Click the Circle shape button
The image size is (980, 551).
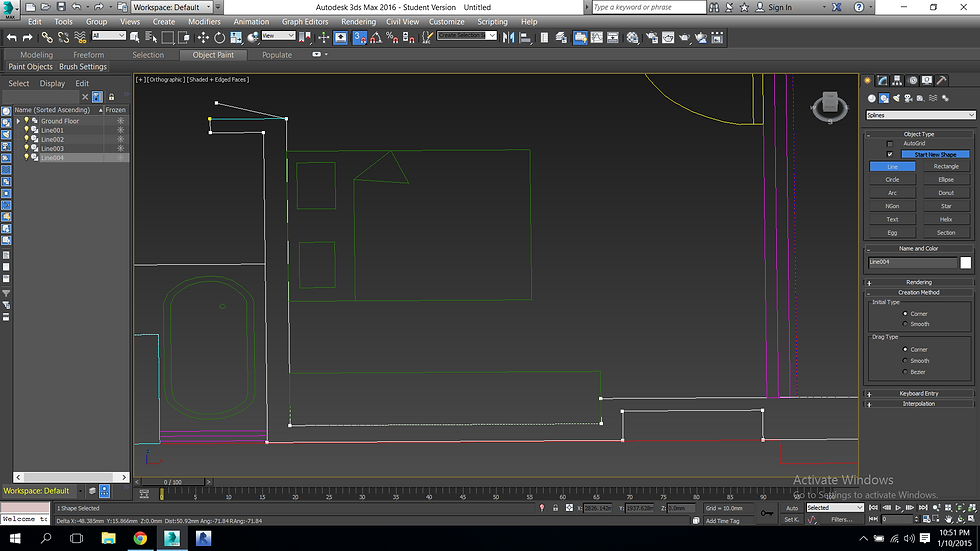point(892,179)
